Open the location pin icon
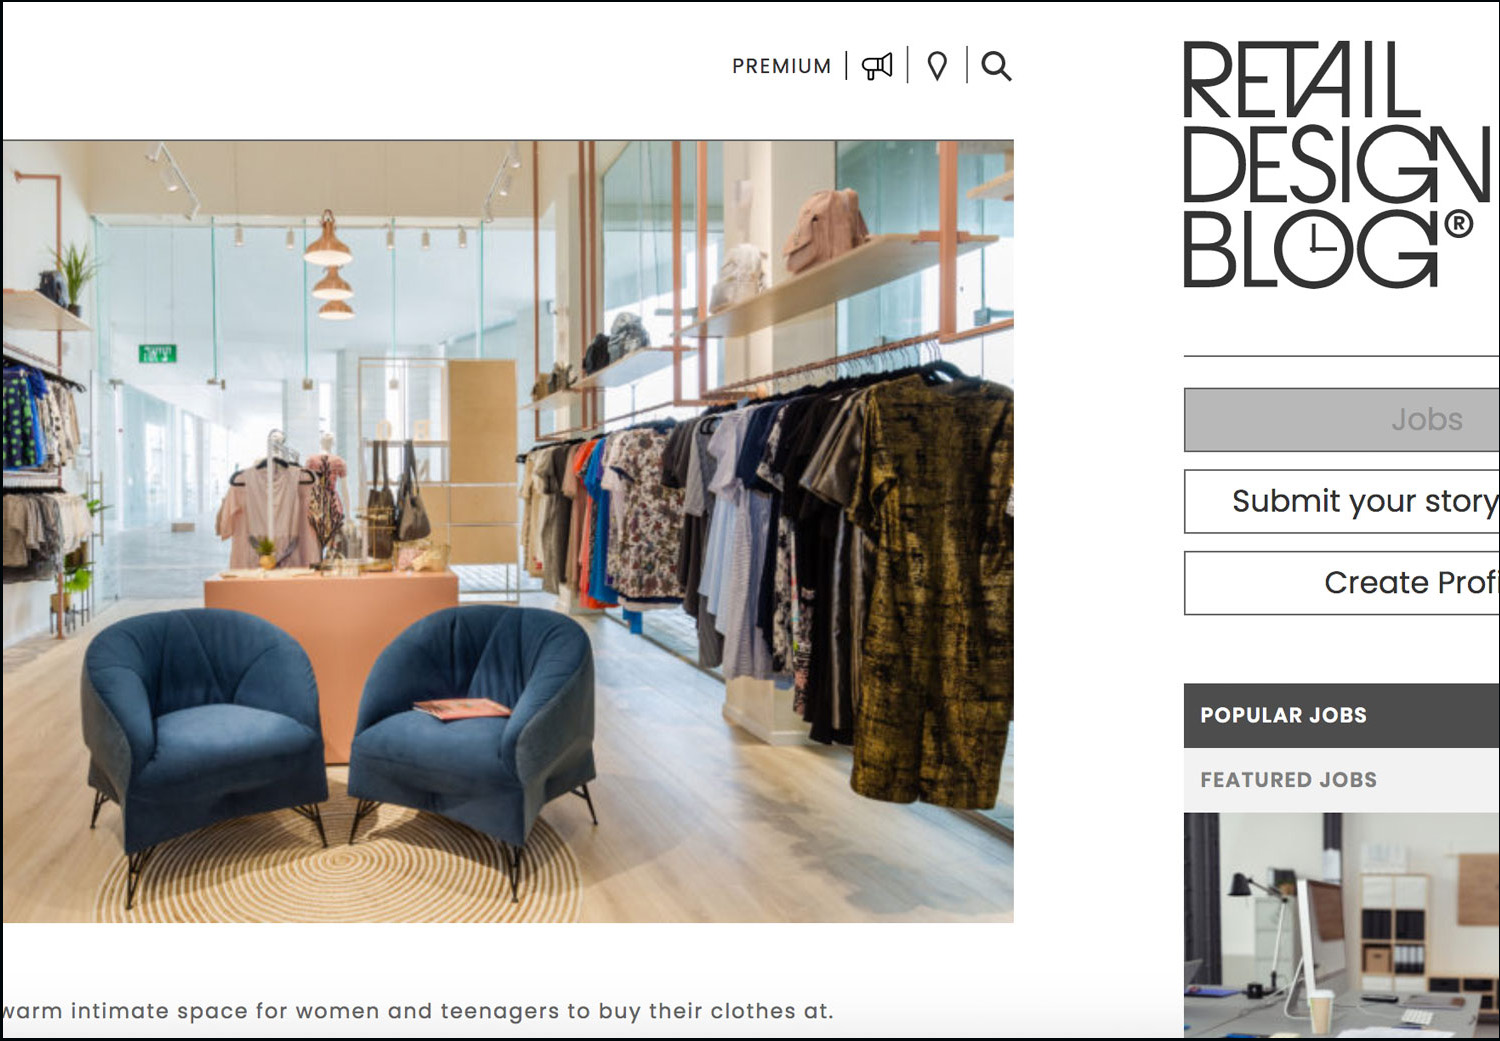Screen dimensions: 1500x1041 click(937, 66)
